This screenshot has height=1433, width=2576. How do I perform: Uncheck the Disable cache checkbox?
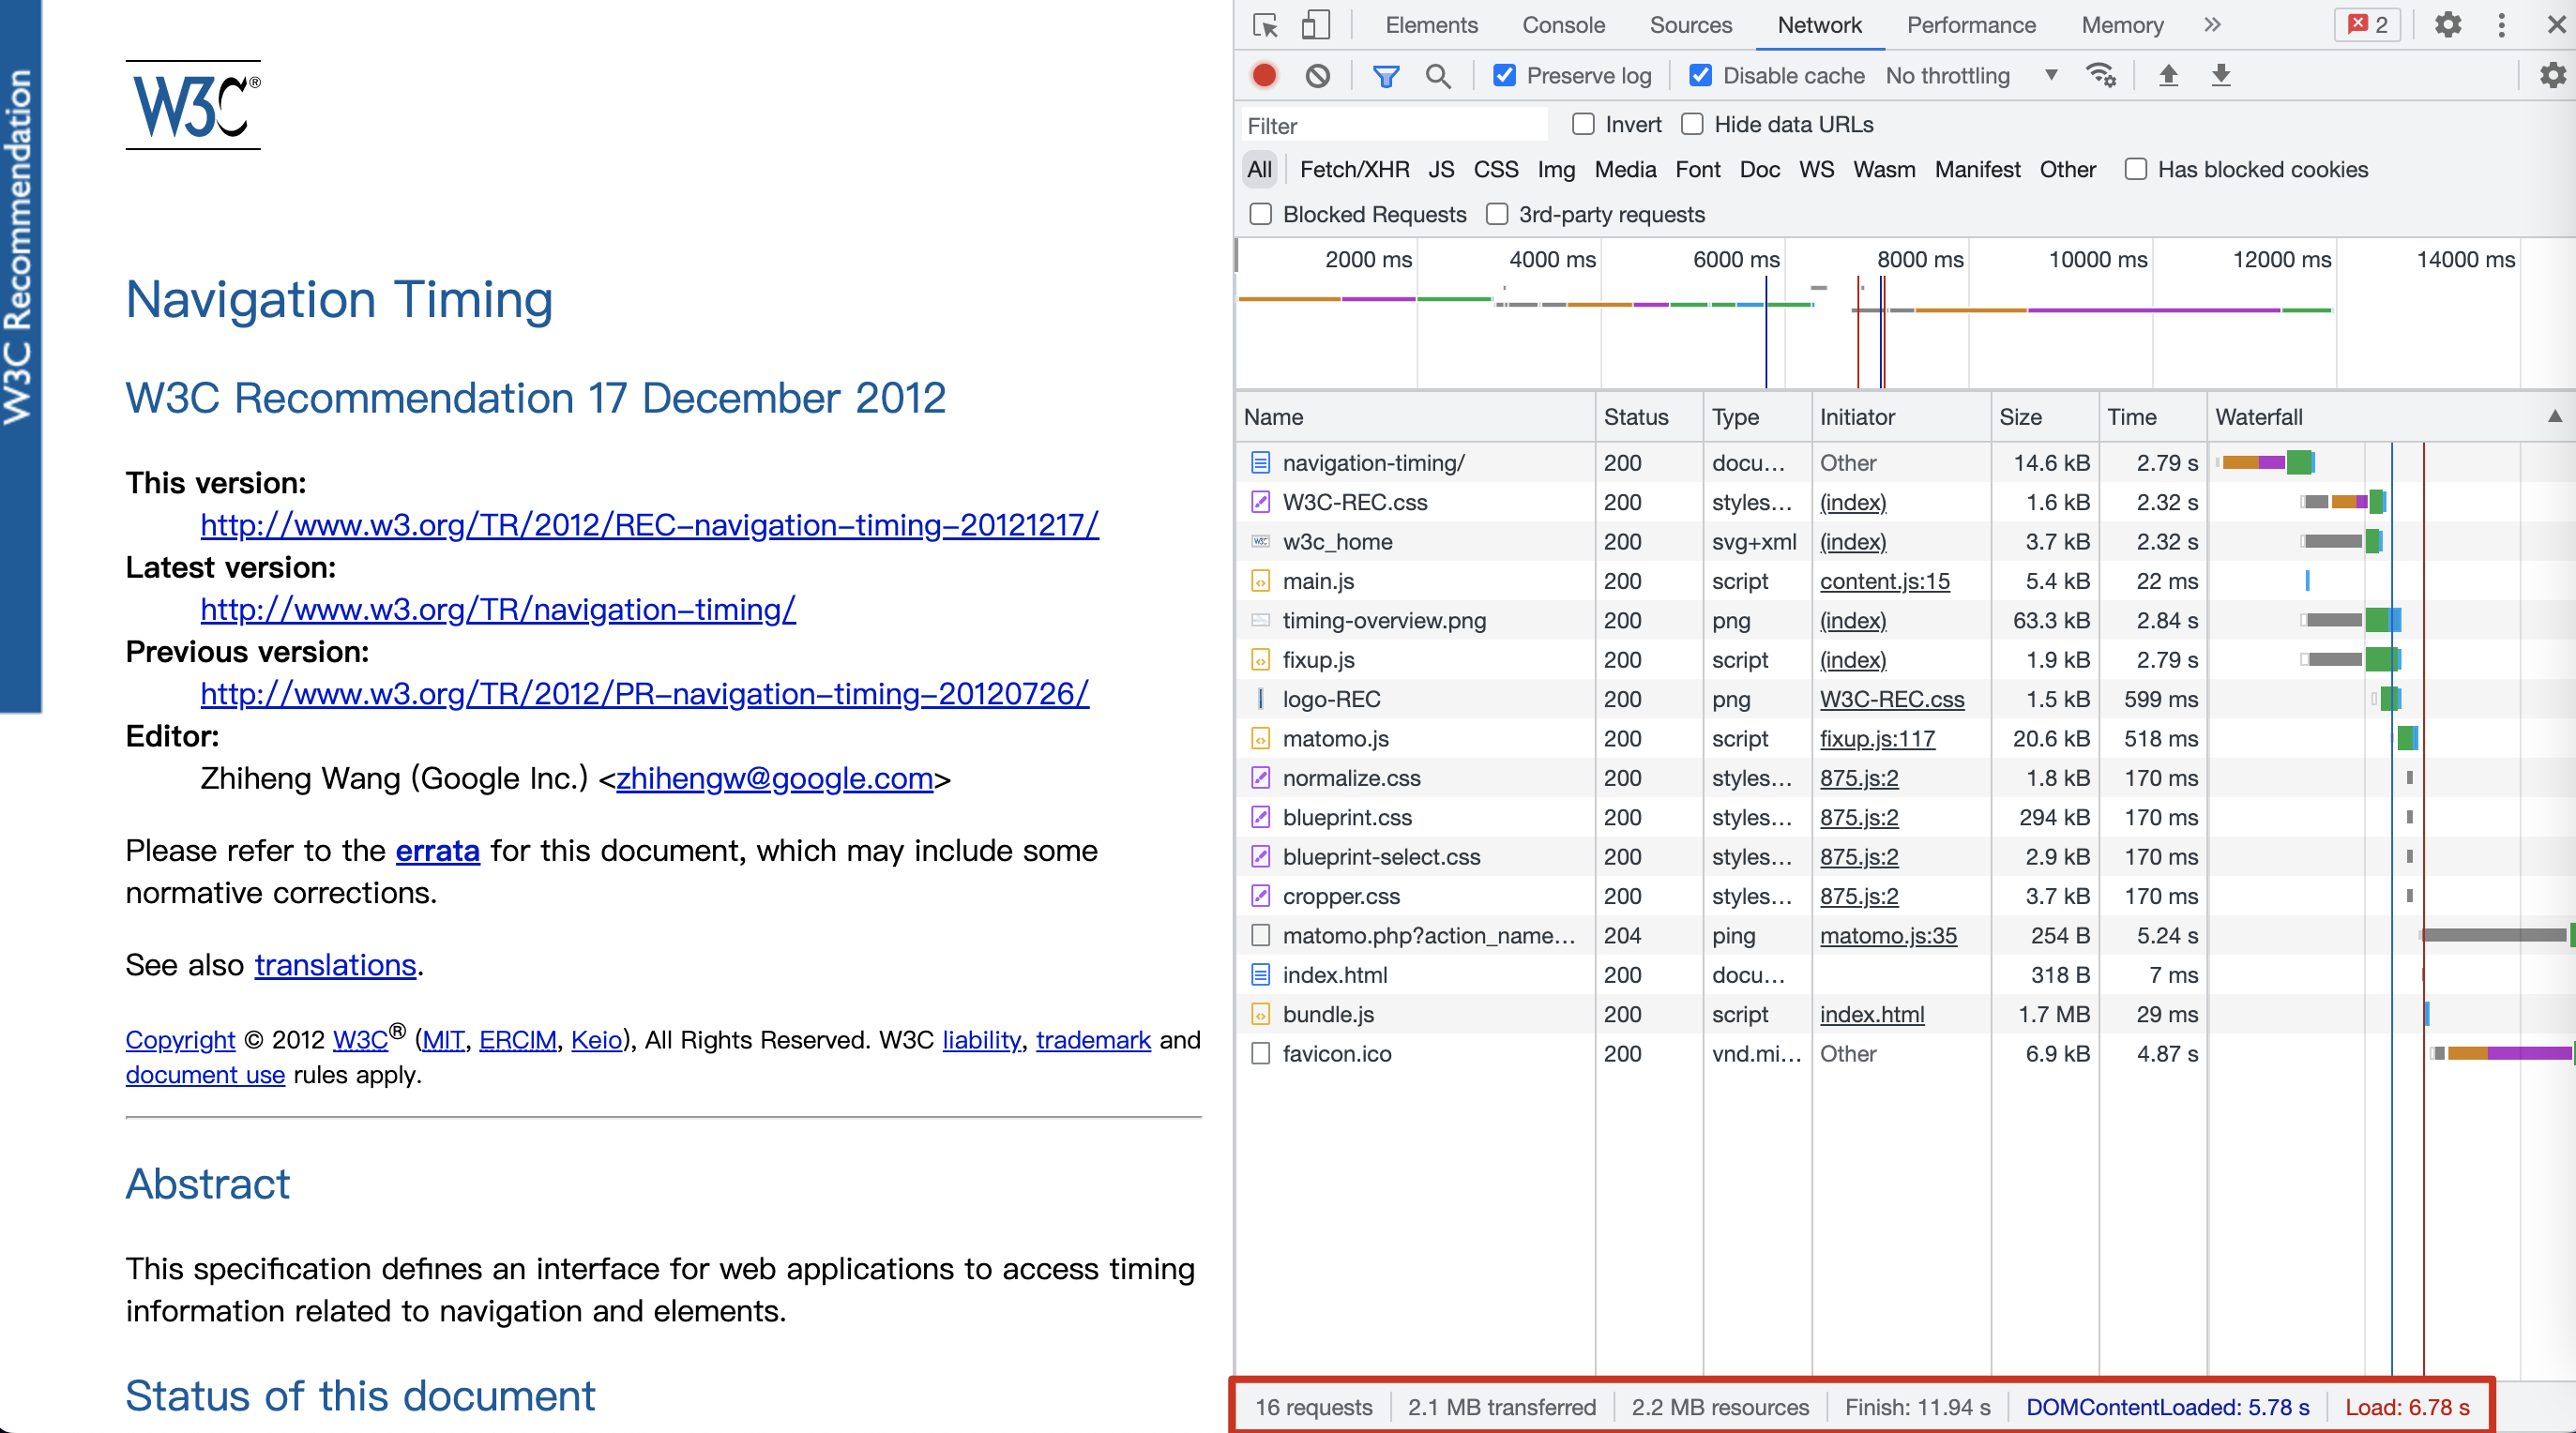[1700, 75]
